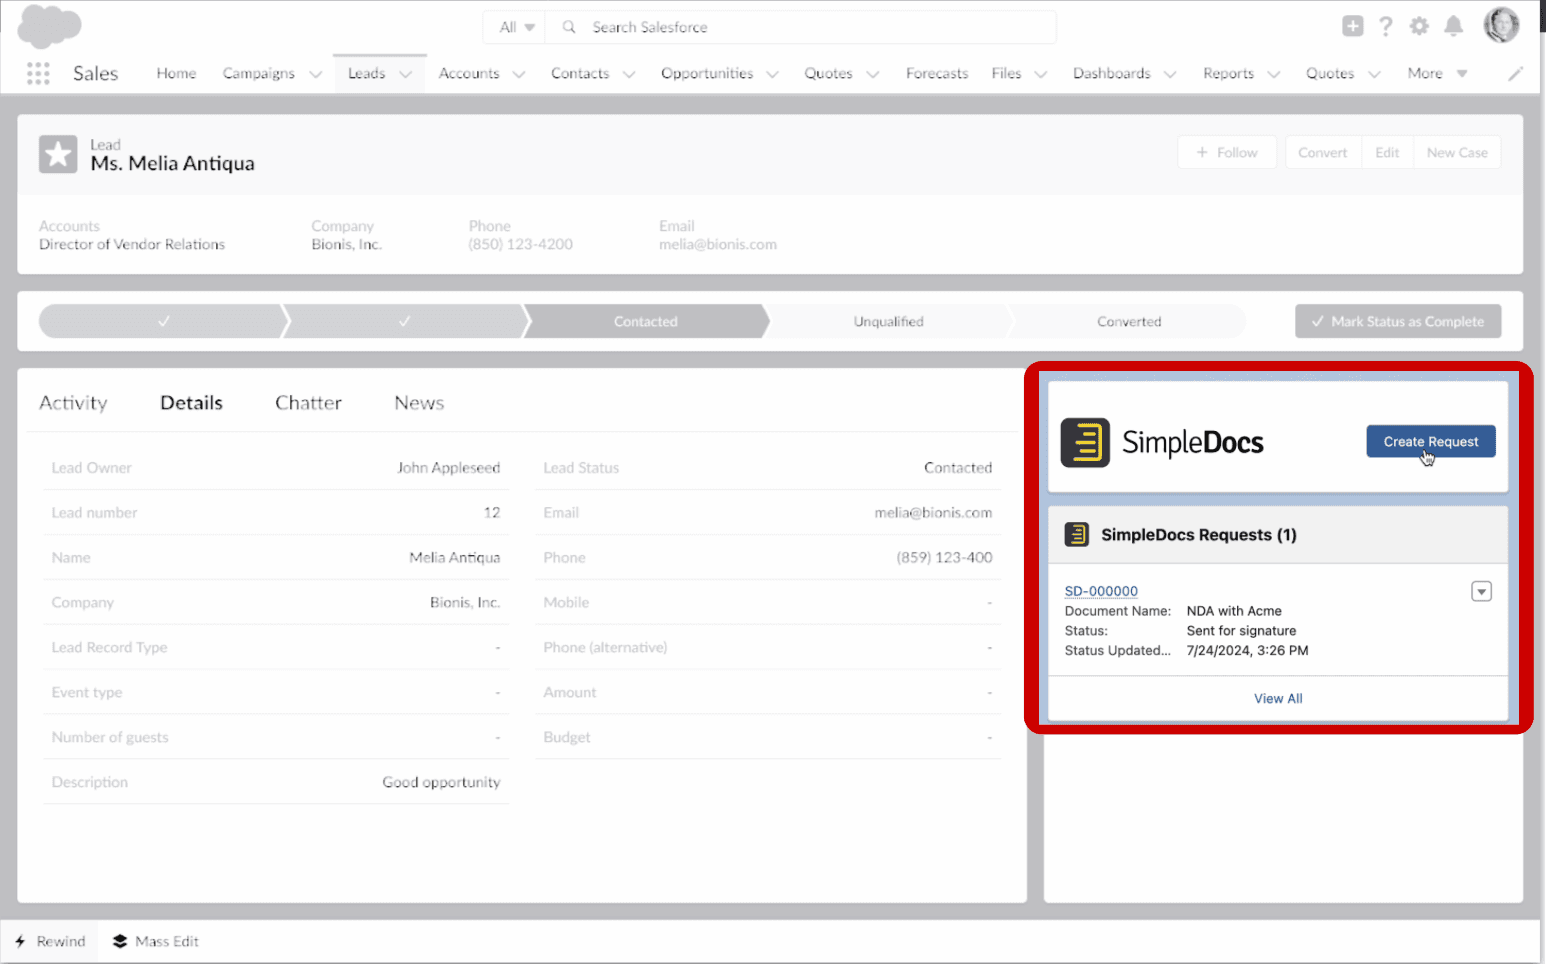Select the Contacted path stage
Viewport: 1546px width, 964px height.
[x=646, y=321]
